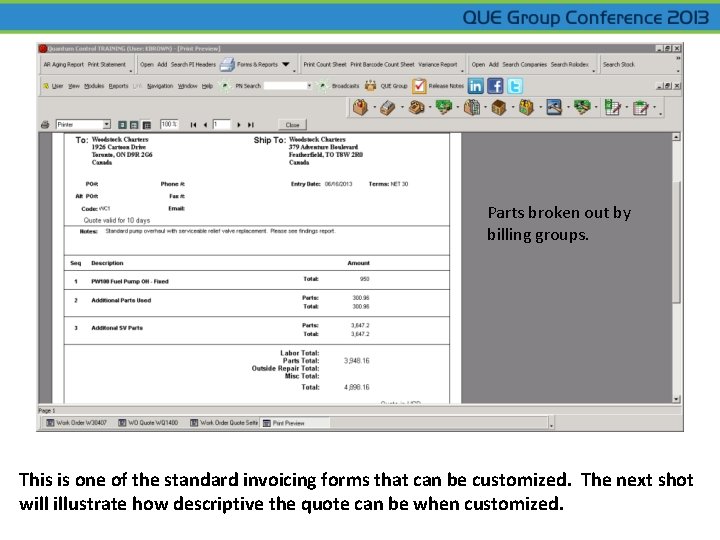
Task: Click Variance Report
Action: [438, 64]
